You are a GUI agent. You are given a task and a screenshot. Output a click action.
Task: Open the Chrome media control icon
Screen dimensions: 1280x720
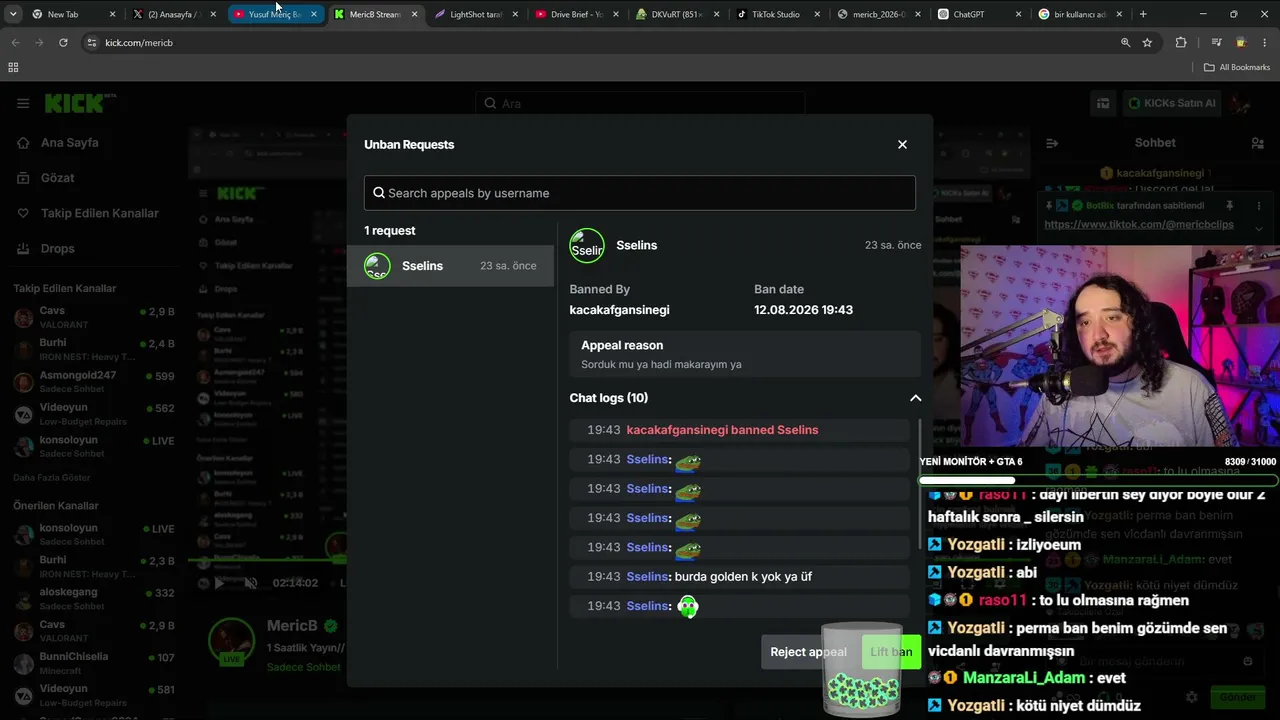[x=1216, y=43]
